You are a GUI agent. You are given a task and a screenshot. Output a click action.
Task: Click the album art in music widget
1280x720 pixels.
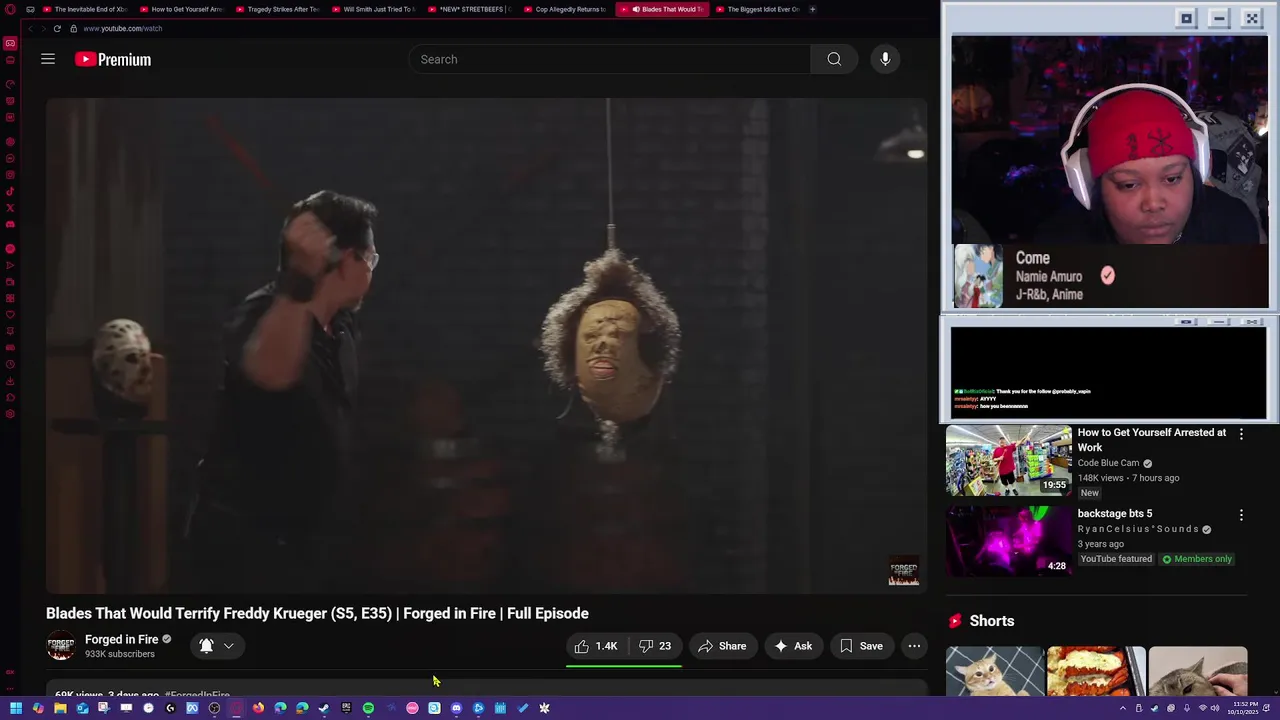click(x=979, y=276)
